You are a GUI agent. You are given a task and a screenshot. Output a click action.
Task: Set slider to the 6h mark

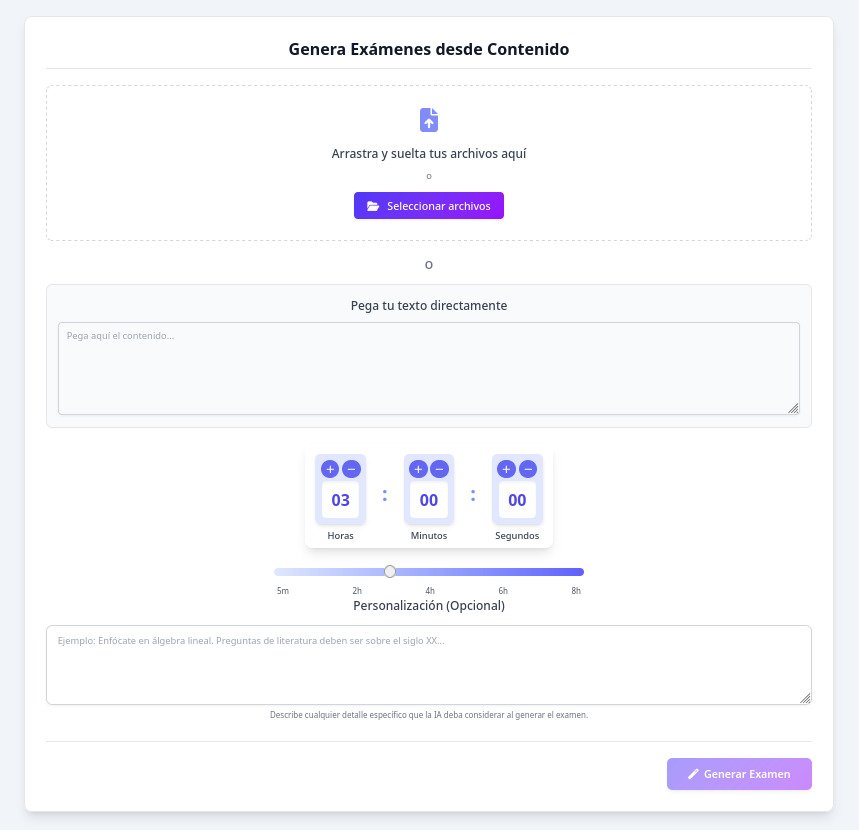(x=503, y=572)
